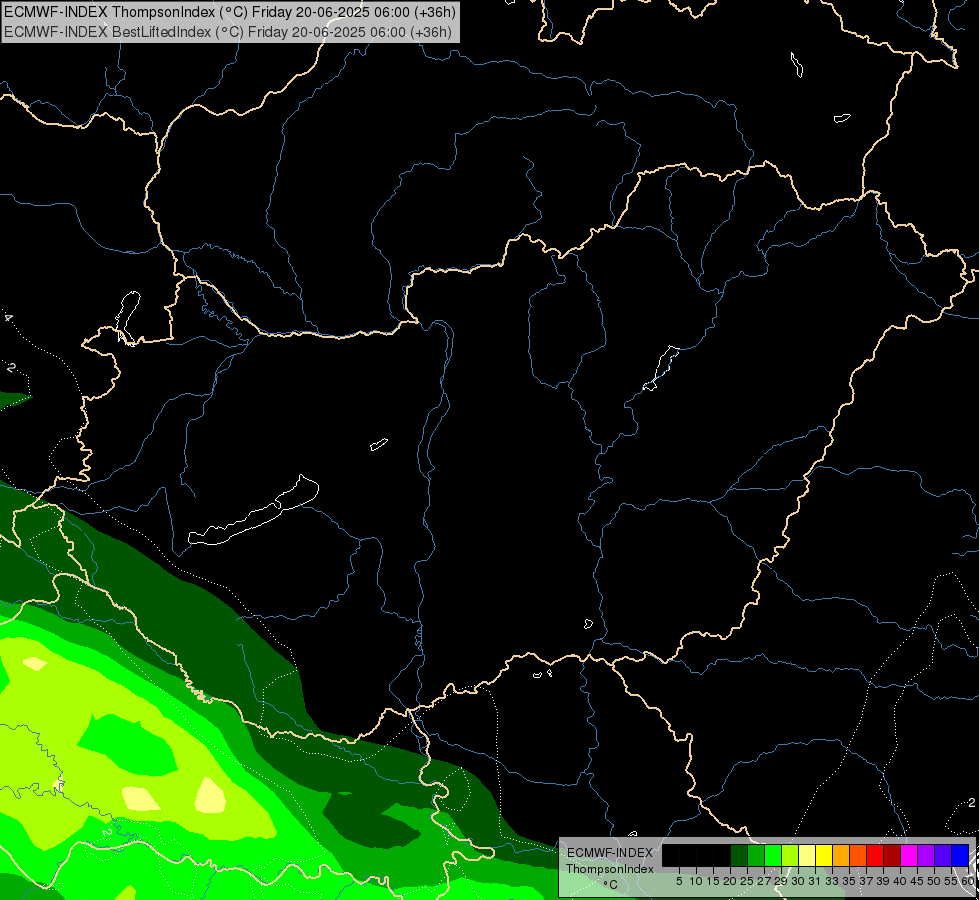Image resolution: width=979 pixels, height=900 pixels.
Task: Click the legend scale value 60
Action: (968, 881)
